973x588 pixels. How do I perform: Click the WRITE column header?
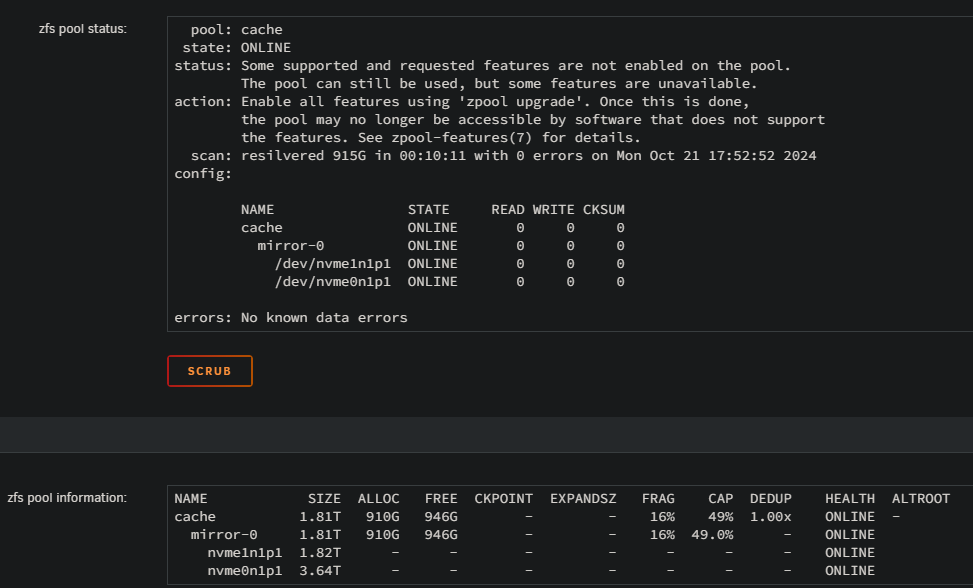(554, 210)
